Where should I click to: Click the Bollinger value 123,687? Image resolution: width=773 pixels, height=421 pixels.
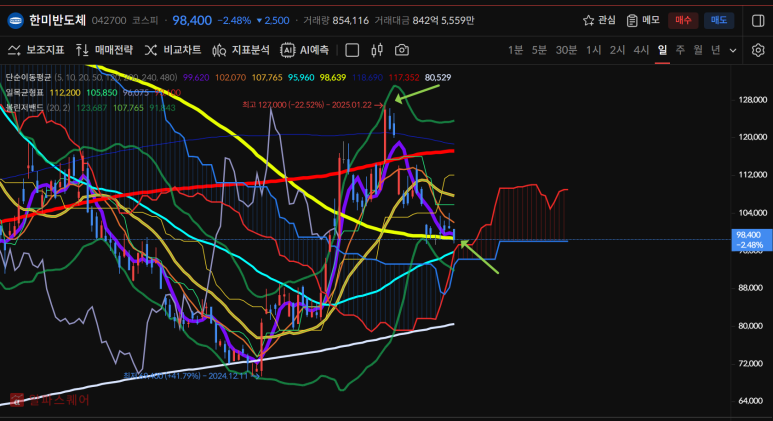click(92, 107)
